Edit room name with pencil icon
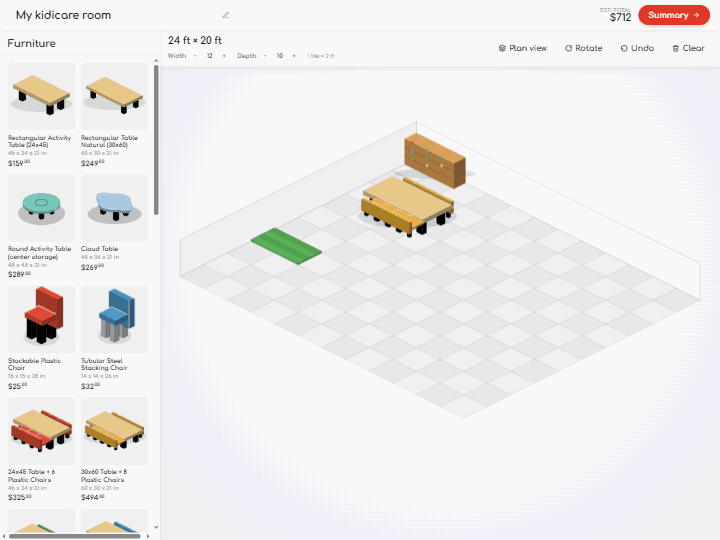Screen dimensions: 720x540 [x=225, y=15]
